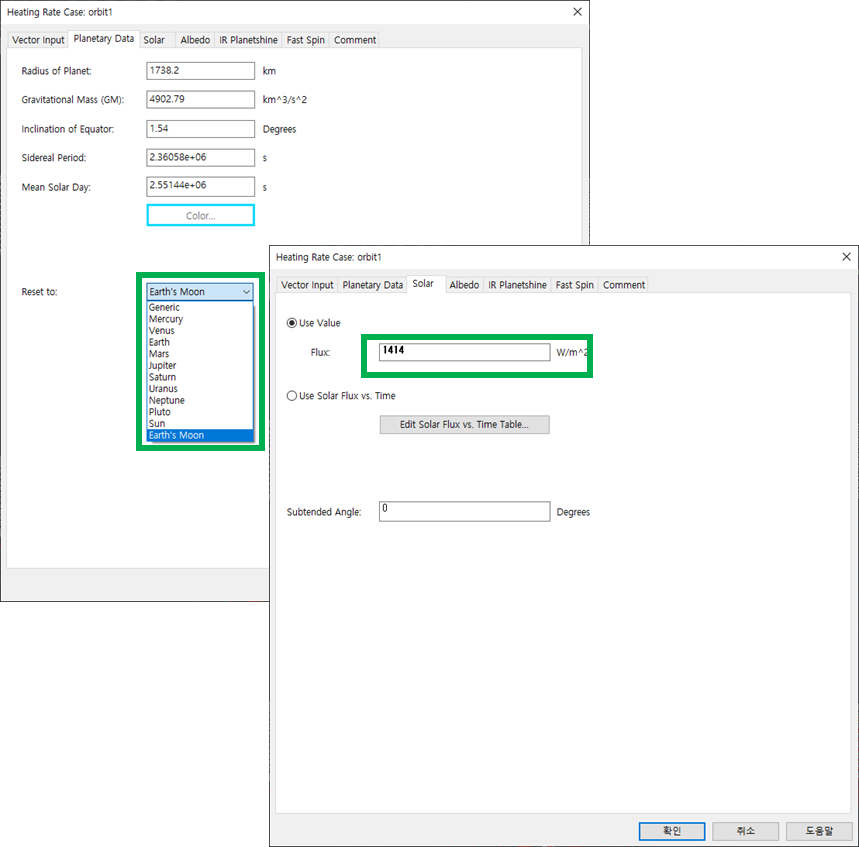The image size is (859, 847).
Task: Switch to Vector Input tab in back window
Action: 38,40
